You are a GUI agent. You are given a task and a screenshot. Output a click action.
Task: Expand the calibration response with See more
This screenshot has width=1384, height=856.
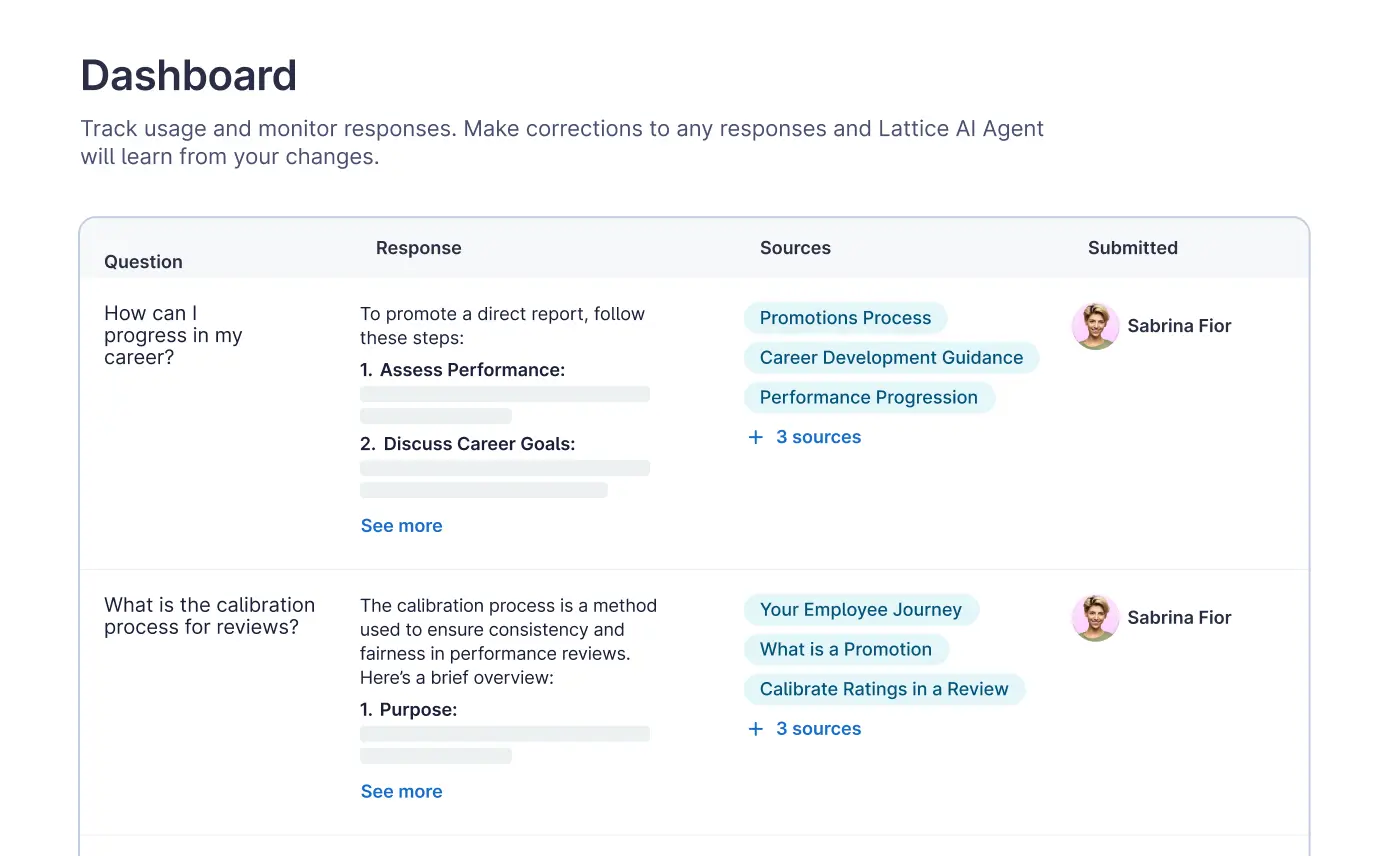tap(401, 792)
